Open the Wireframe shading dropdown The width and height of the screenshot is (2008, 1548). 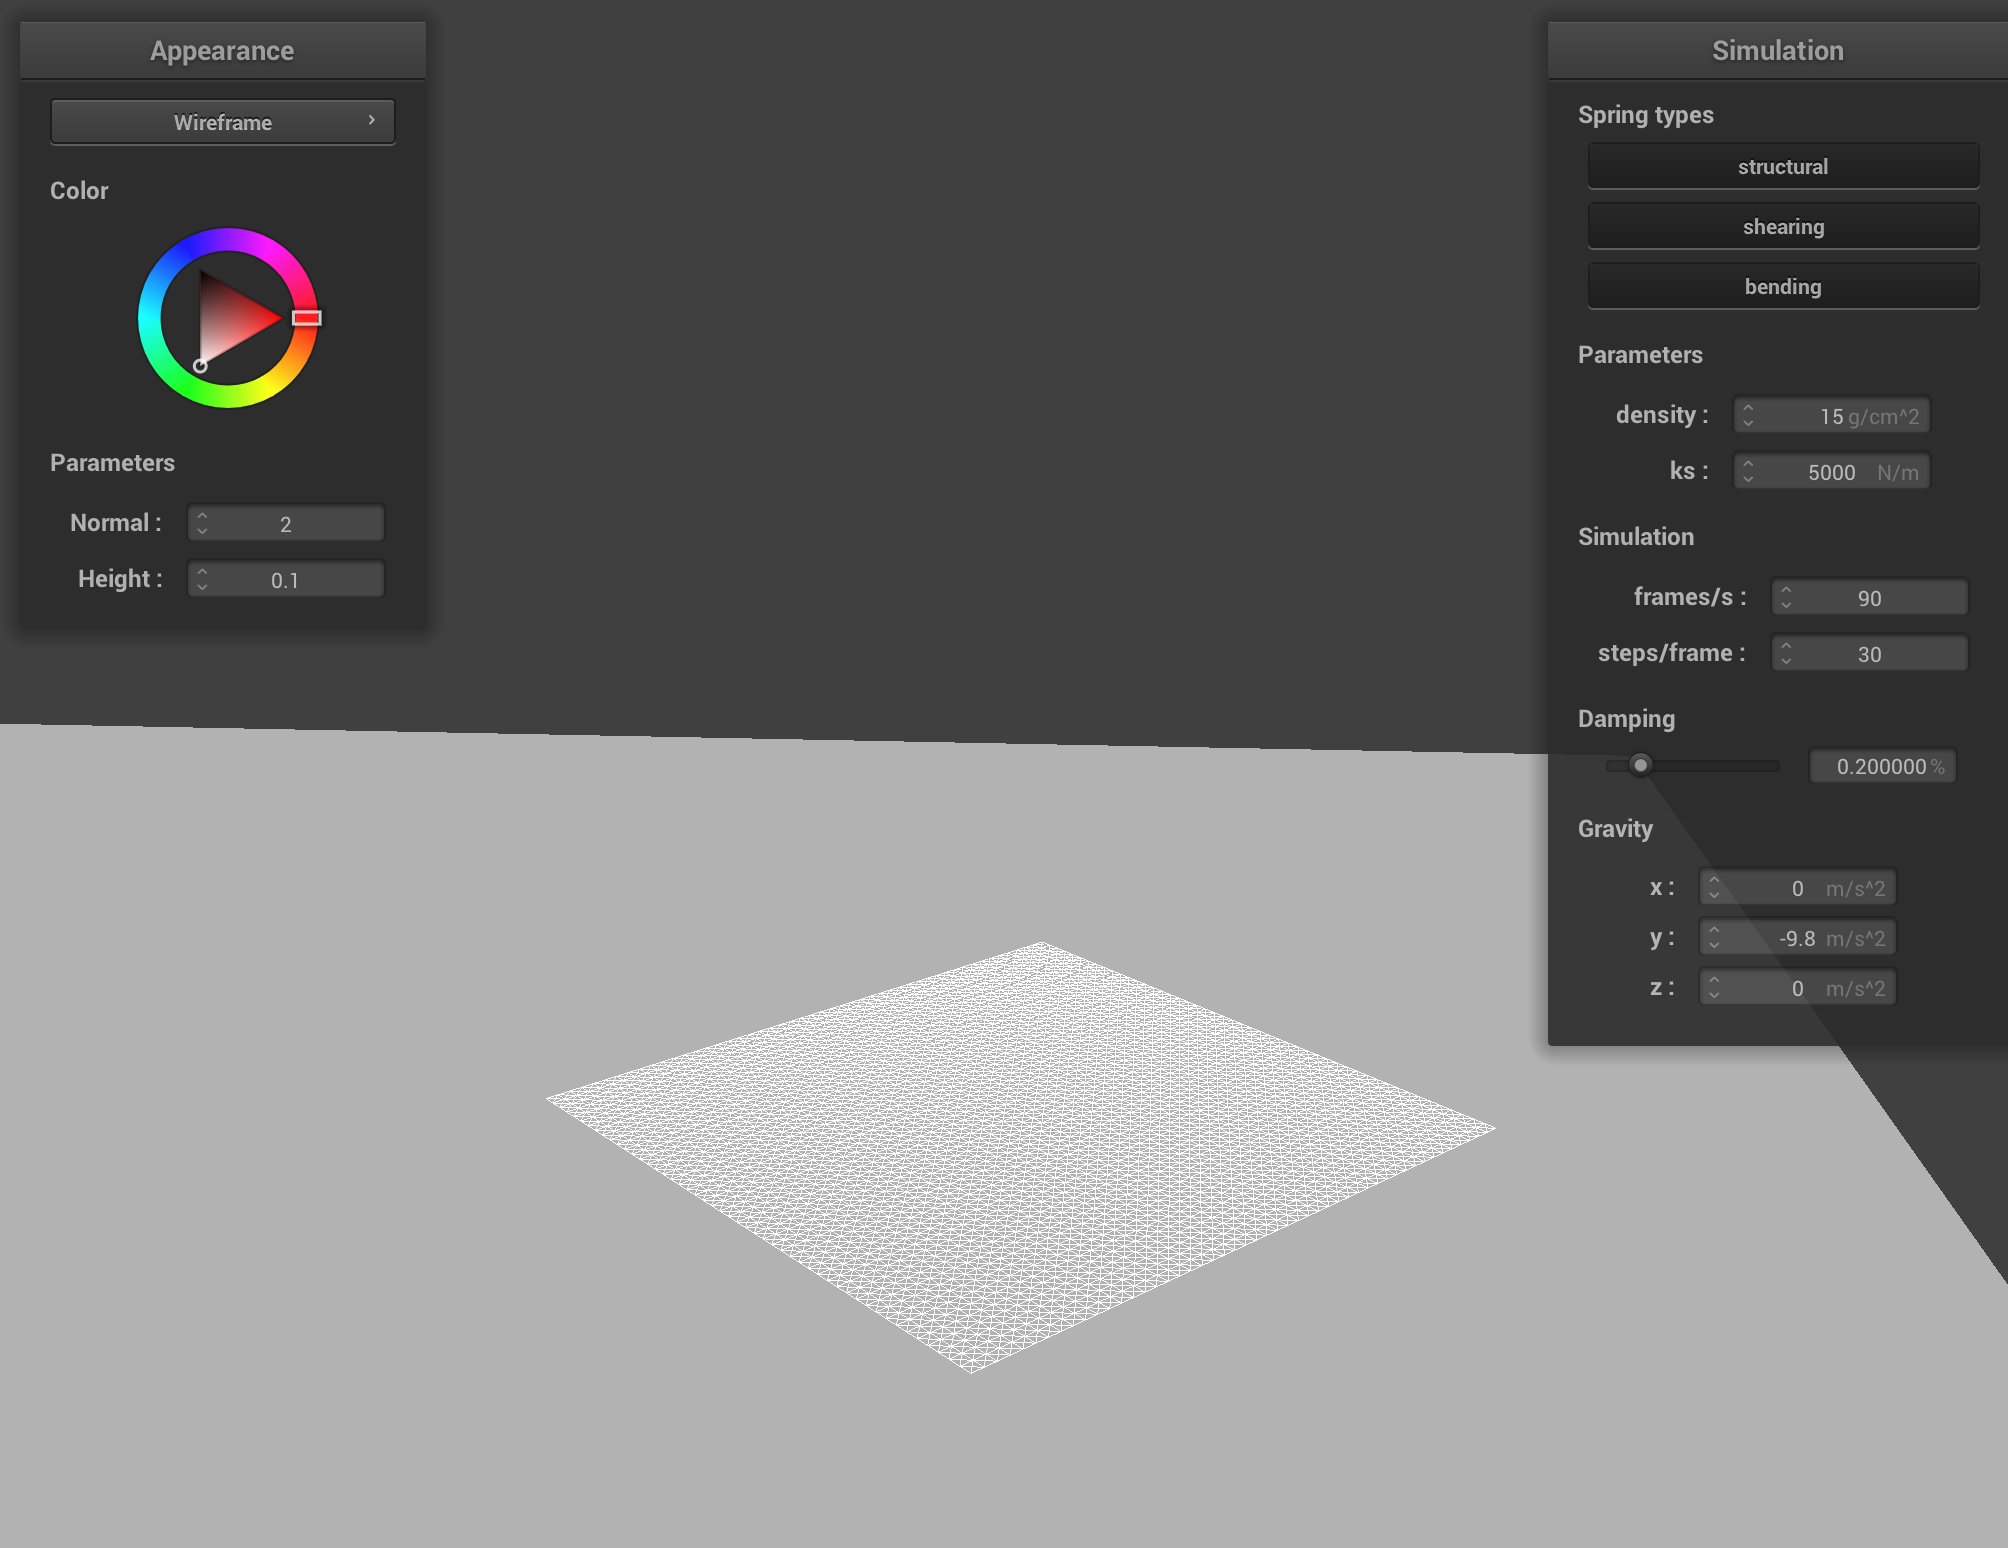tap(223, 122)
